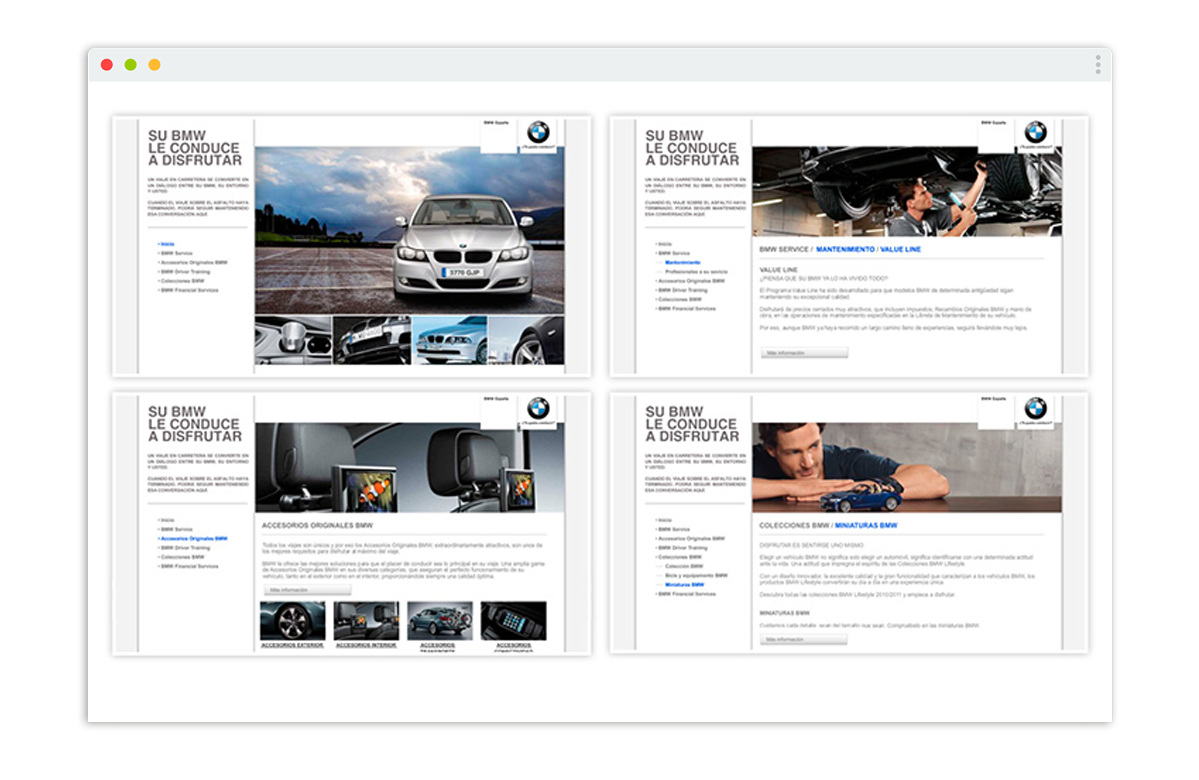The height and width of the screenshot is (780, 1199).
Task: Collapse BMW Service in the Value Line page menu
Action: pyautogui.click(x=673, y=254)
